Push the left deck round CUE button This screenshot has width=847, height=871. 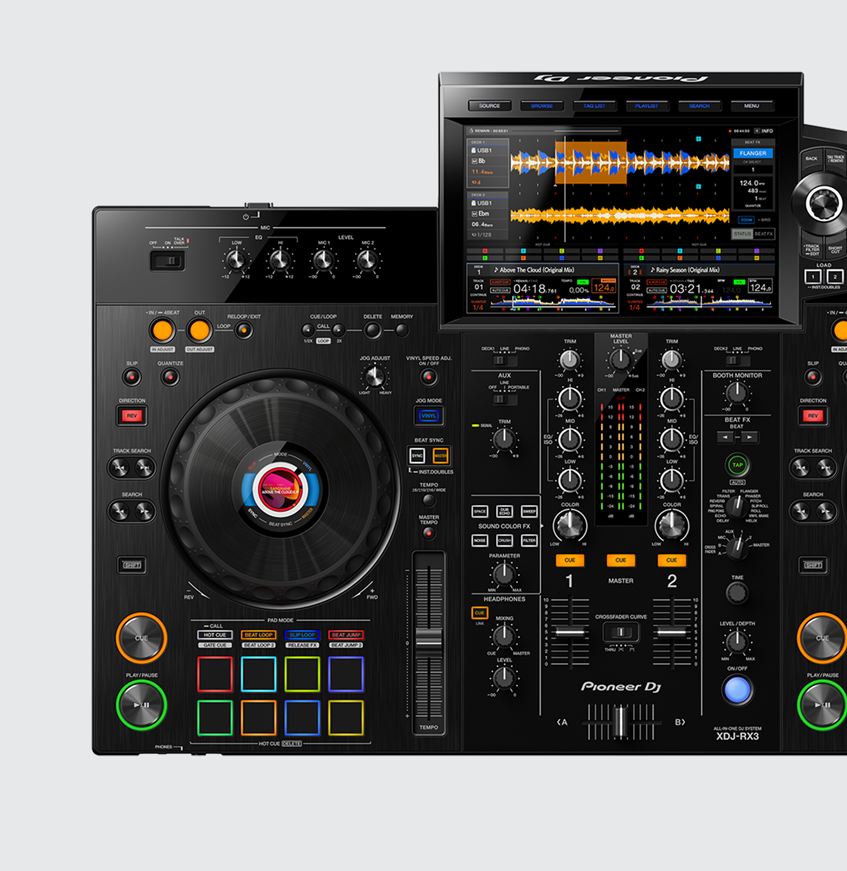(x=142, y=638)
